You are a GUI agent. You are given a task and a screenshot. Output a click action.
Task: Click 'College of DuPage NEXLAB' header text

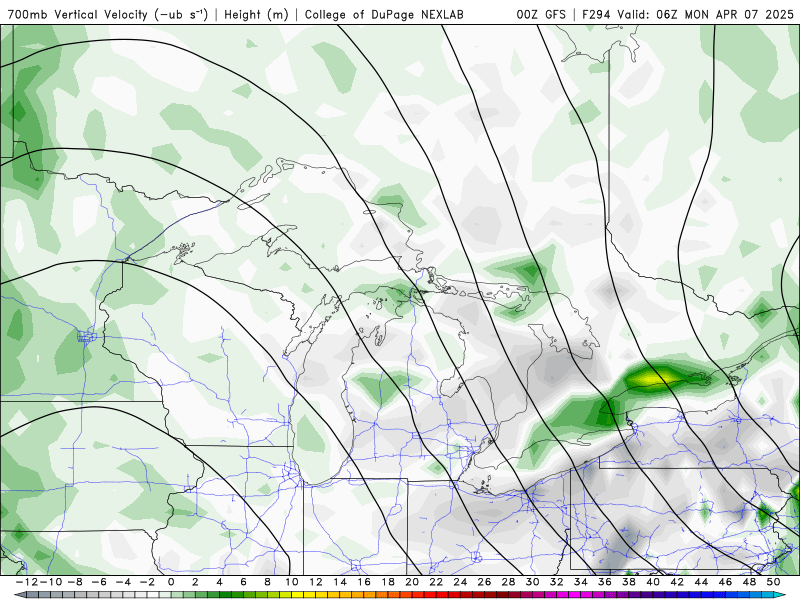click(384, 14)
